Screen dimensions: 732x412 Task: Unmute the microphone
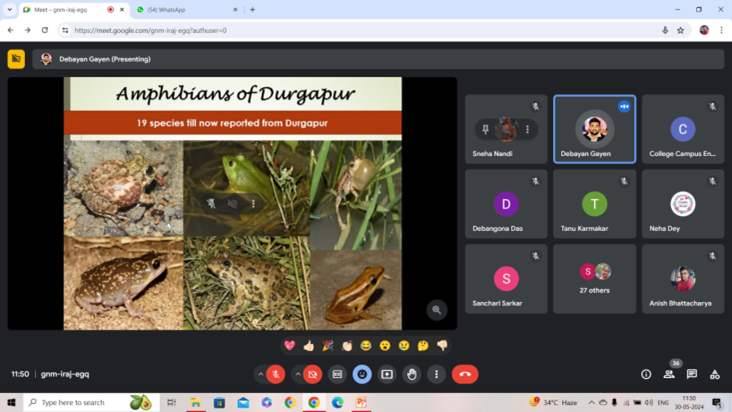[275, 374]
